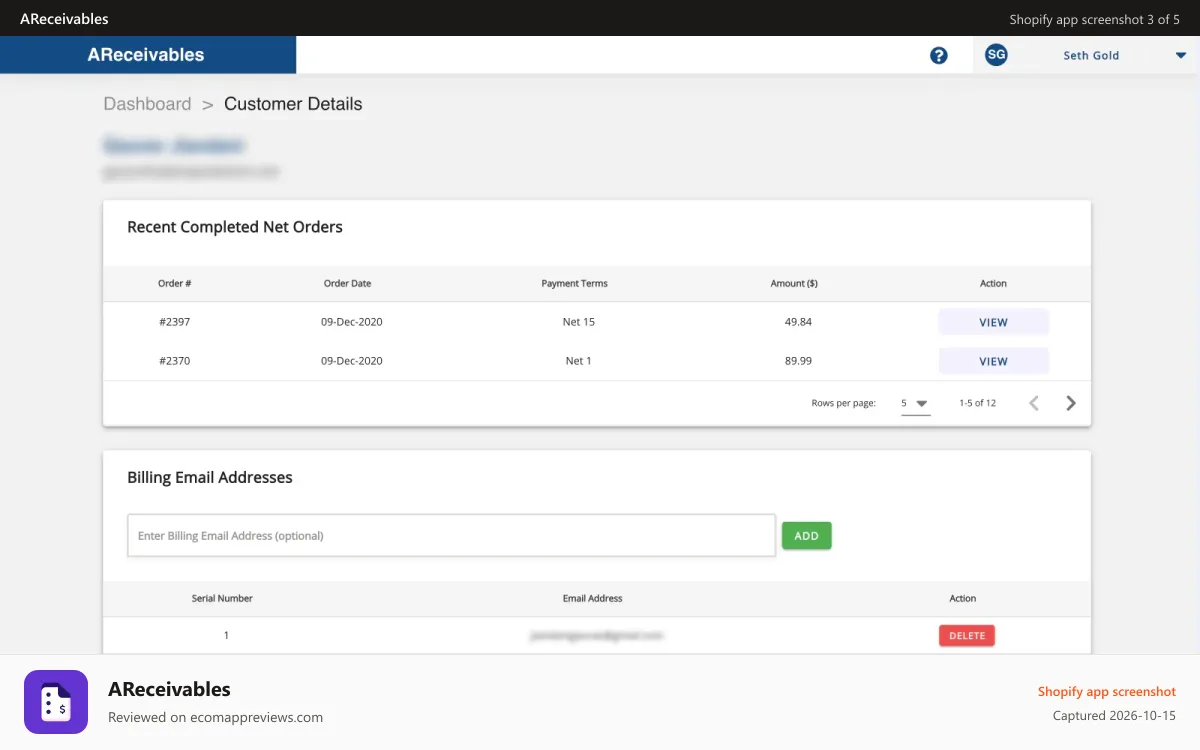Click the 1-5 of 12 pagination text

(977, 403)
